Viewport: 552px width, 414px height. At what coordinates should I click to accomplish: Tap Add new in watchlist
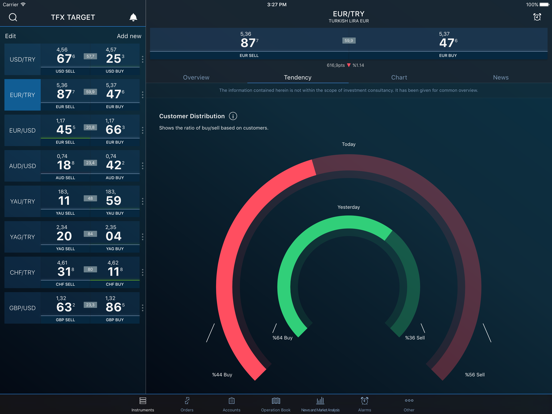click(x=129, y=36)
